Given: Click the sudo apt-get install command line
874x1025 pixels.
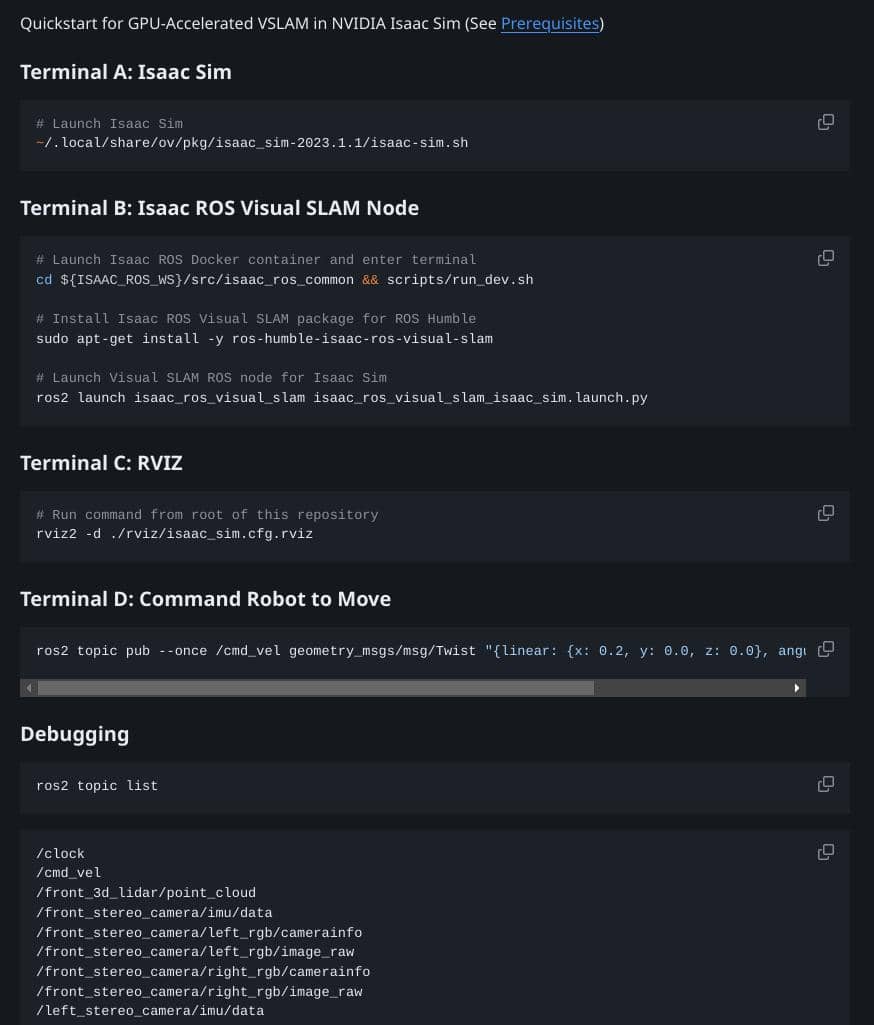Looking at the screenshot, I should [x=264, y=338].
